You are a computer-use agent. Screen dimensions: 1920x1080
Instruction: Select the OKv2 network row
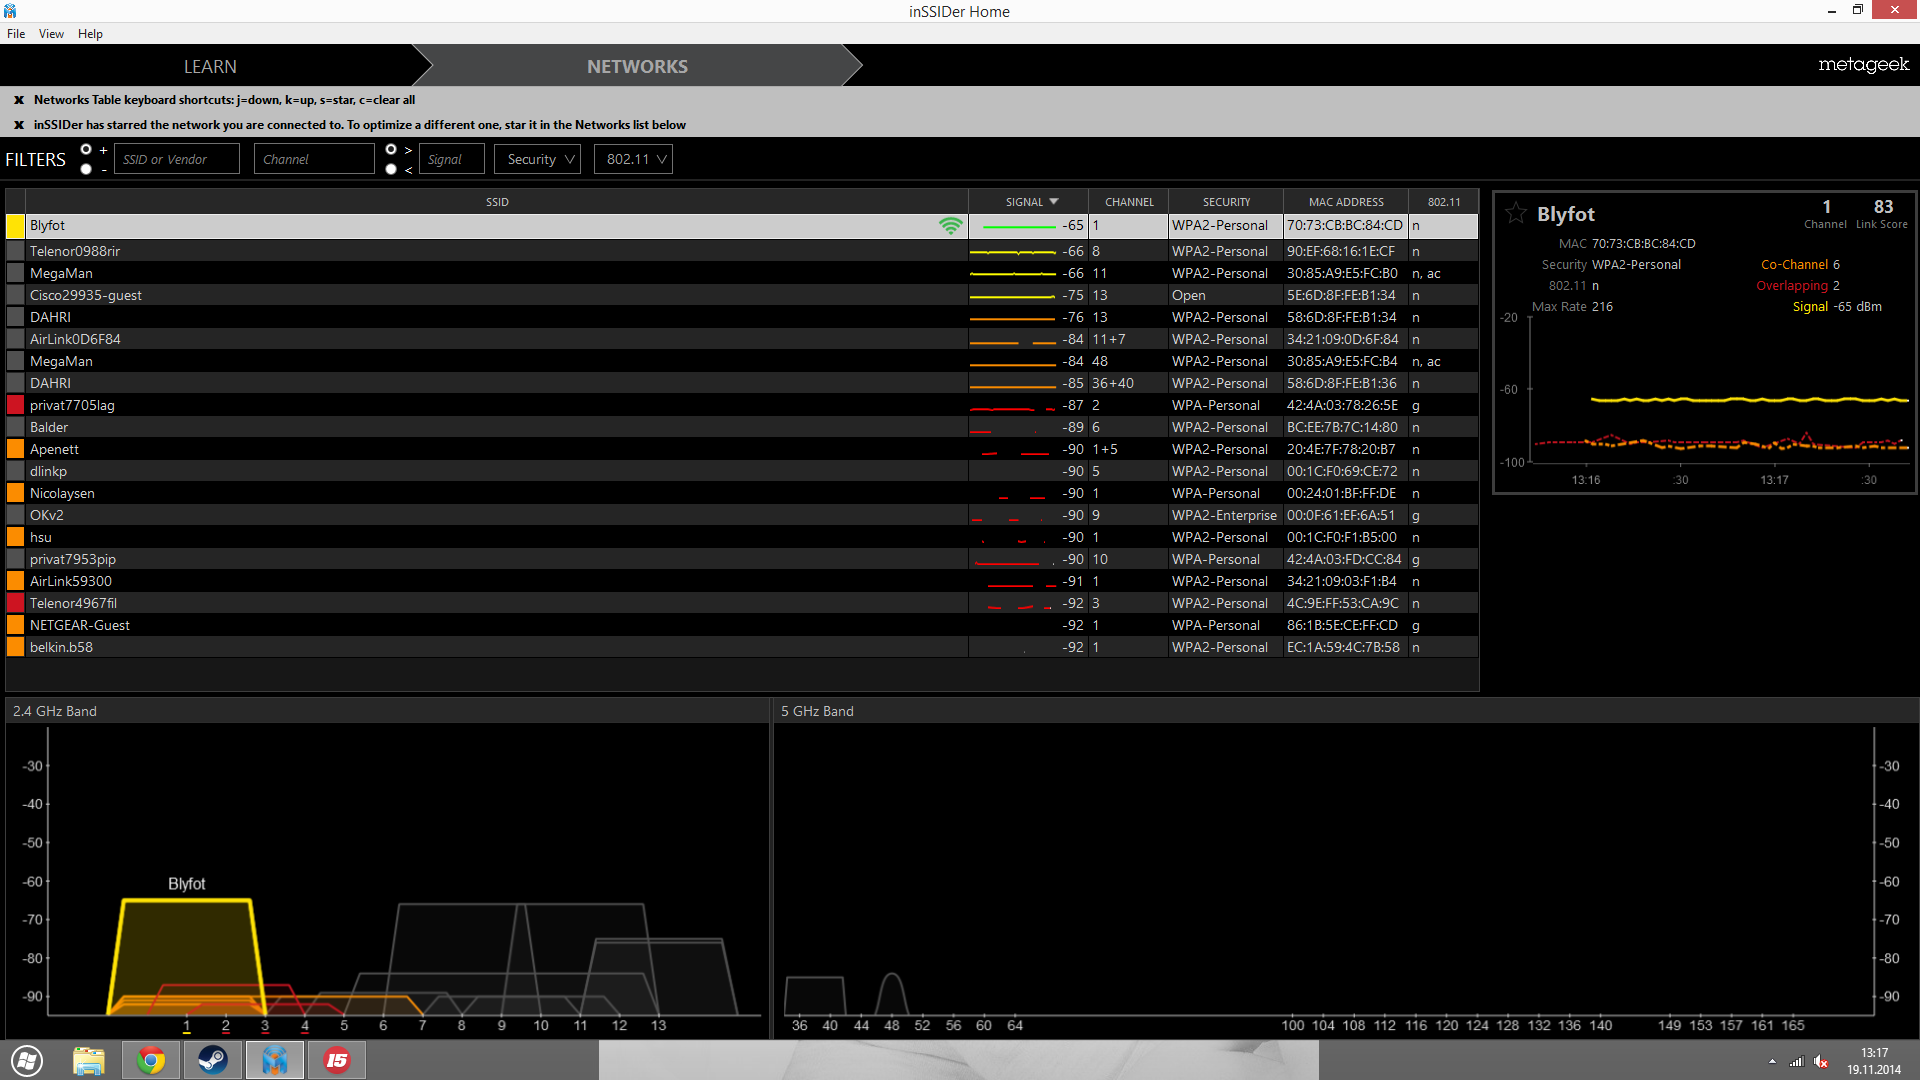pyautogui.click(x=742, y=515)
